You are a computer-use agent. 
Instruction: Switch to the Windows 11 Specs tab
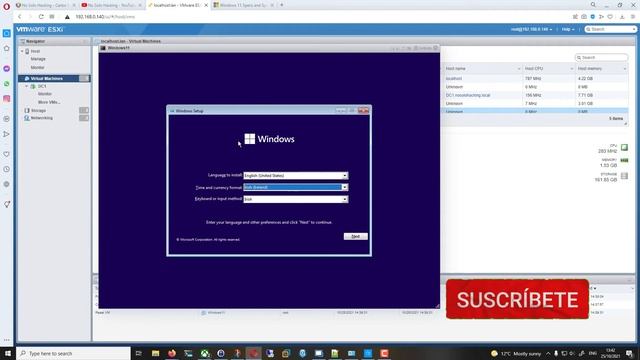[x=243, y=5]
